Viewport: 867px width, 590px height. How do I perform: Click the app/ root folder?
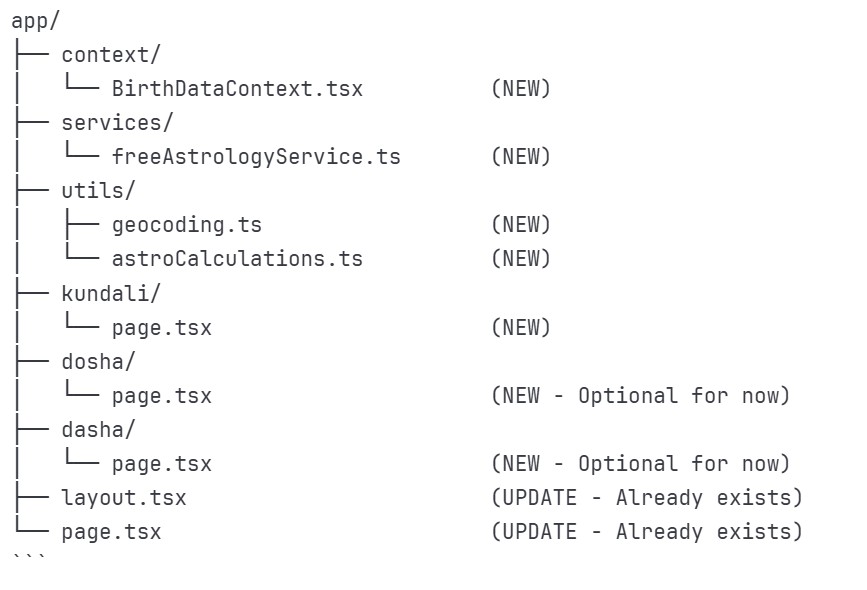[35, 20]
